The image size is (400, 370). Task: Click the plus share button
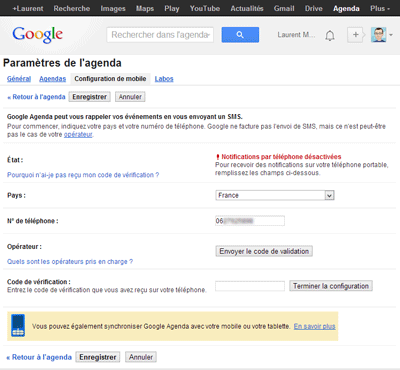click(356, 35)
